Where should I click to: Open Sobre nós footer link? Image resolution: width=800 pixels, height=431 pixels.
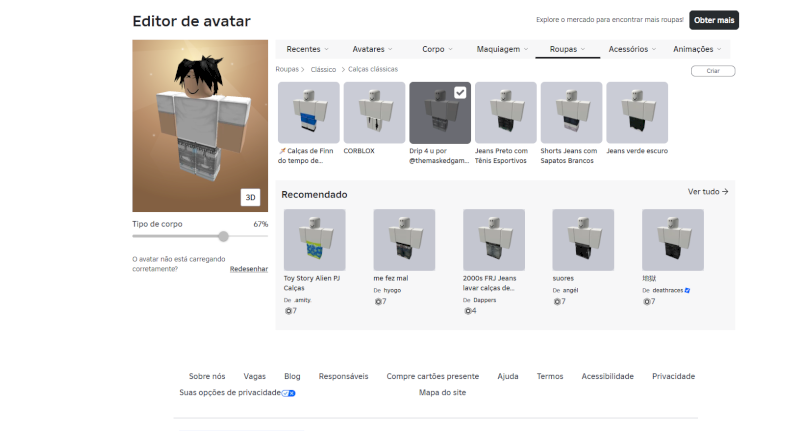(x=207, y=376)
